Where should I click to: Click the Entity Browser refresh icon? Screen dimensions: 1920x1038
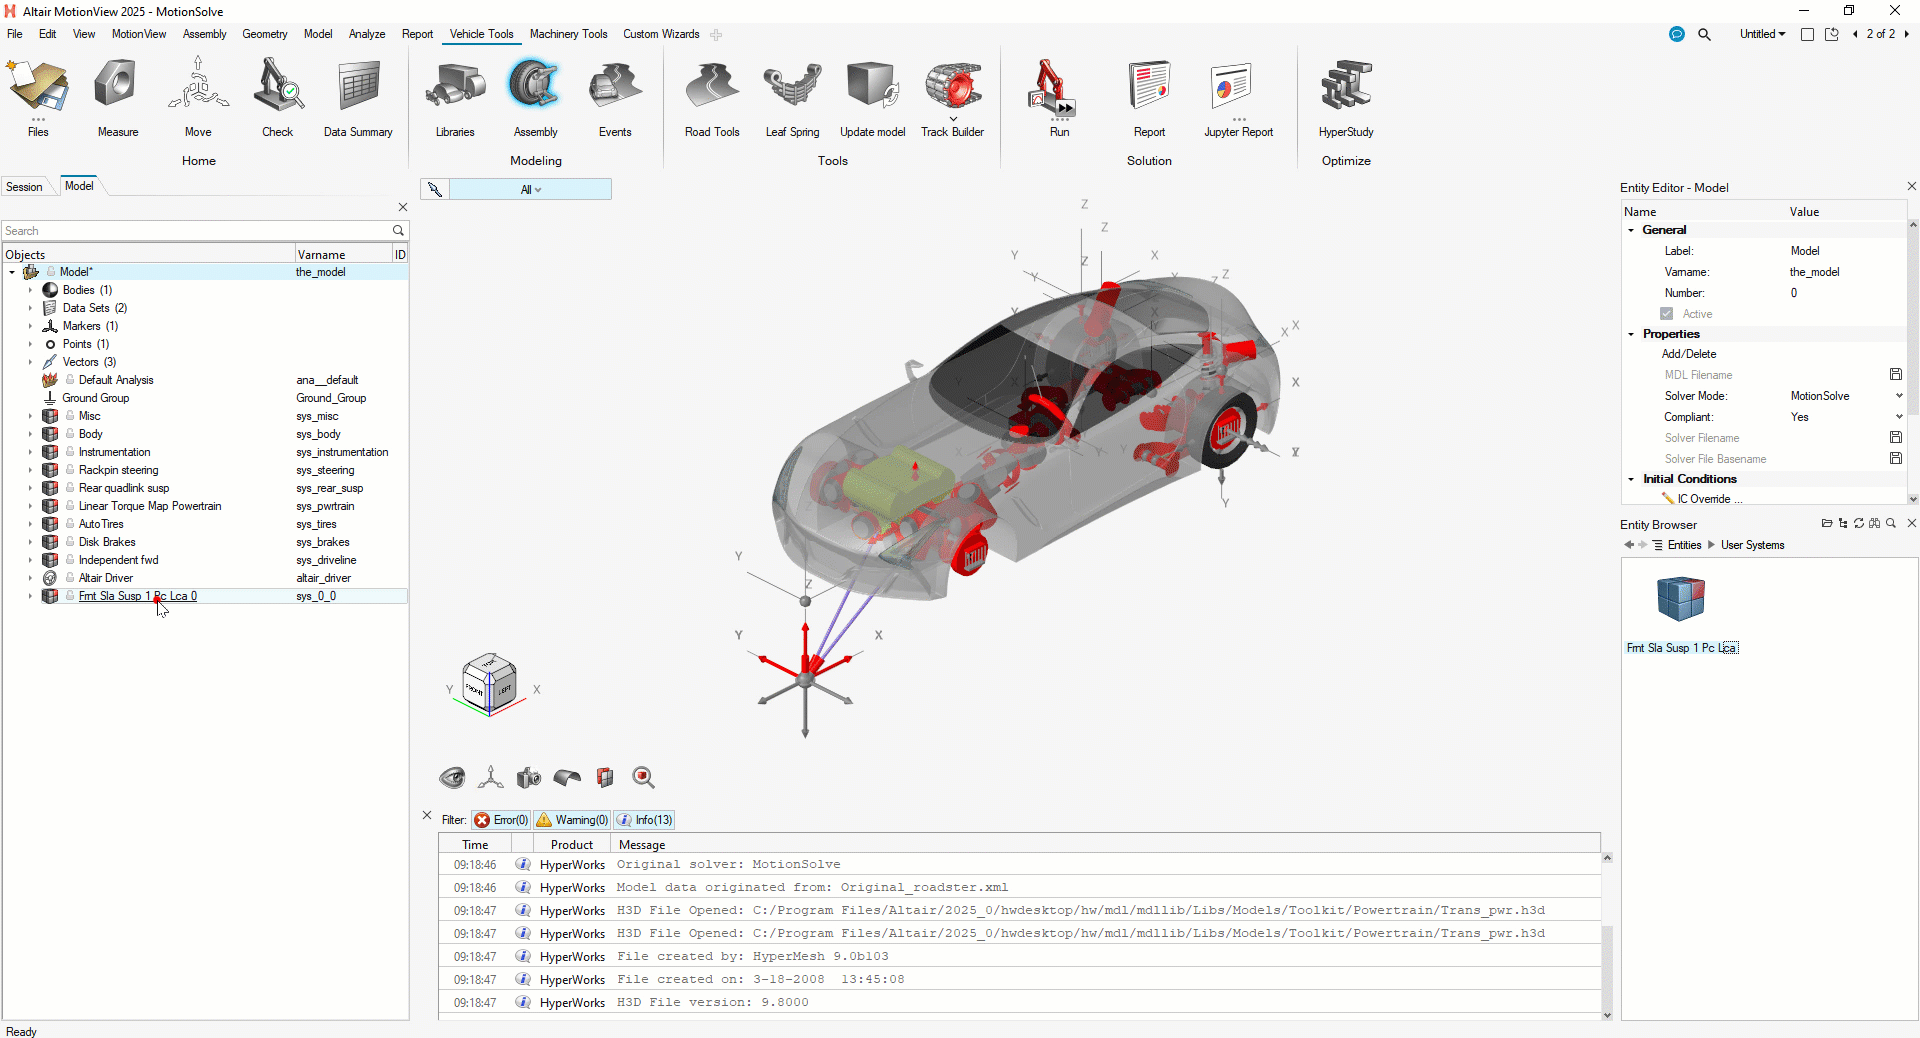(1858, 523)
